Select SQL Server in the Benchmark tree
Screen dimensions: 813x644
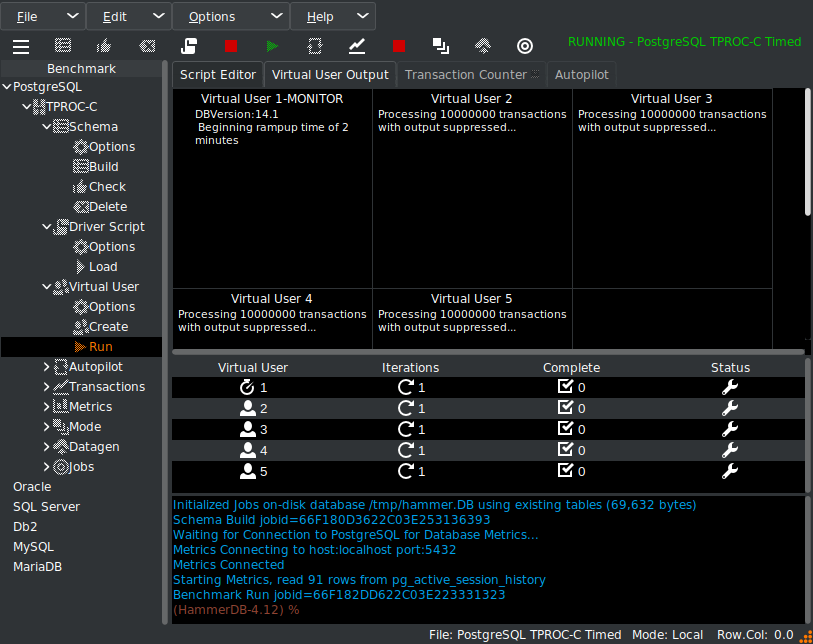click(46, 507)
